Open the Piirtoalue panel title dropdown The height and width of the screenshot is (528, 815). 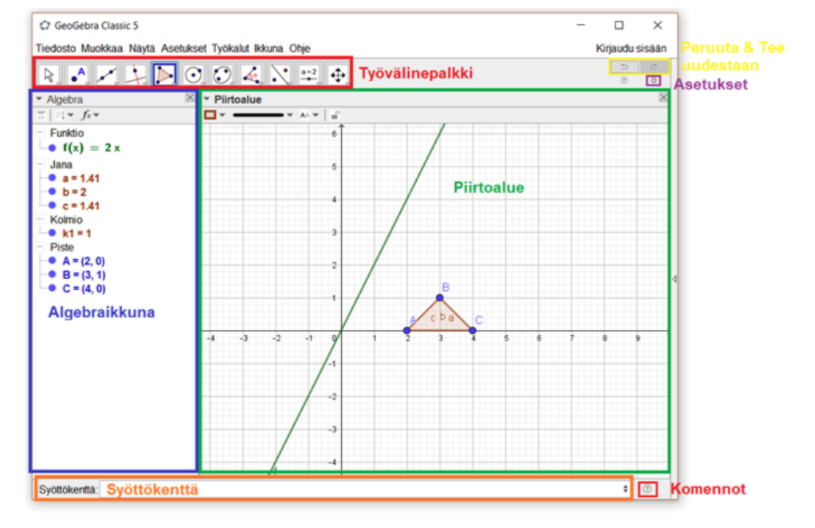(207, 99)
